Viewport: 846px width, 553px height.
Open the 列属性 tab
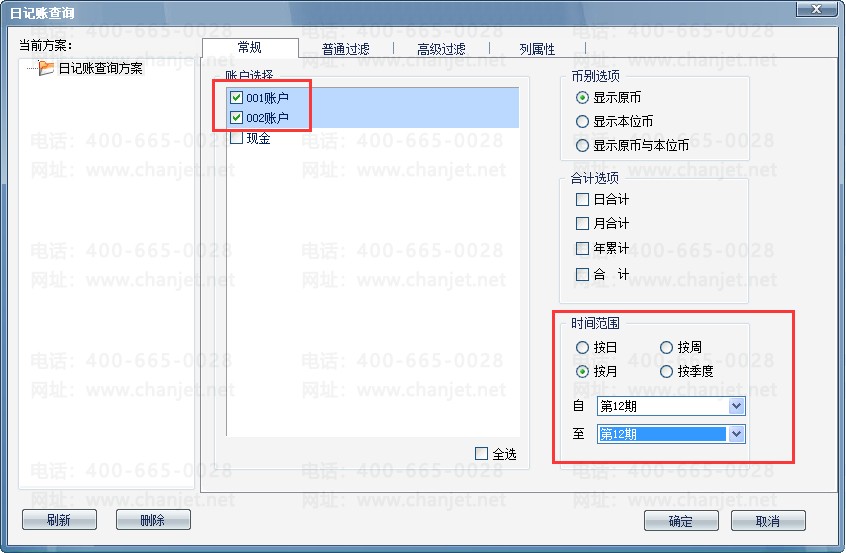tap(537, 49)
